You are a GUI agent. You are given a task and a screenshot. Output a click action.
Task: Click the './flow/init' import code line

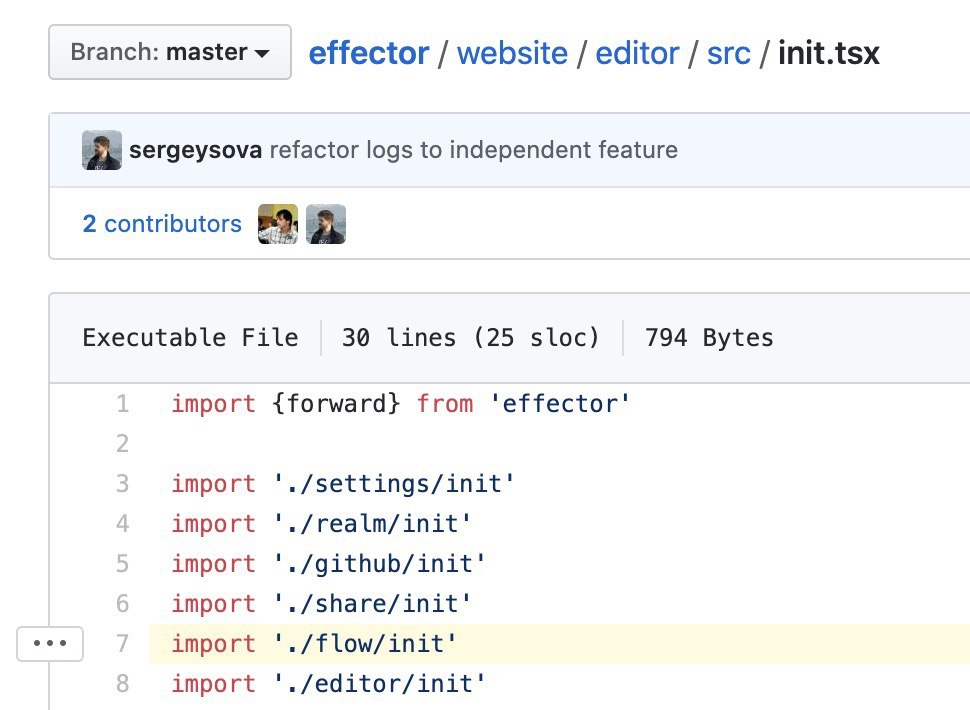pyautogui.click(x=314, y=644)
